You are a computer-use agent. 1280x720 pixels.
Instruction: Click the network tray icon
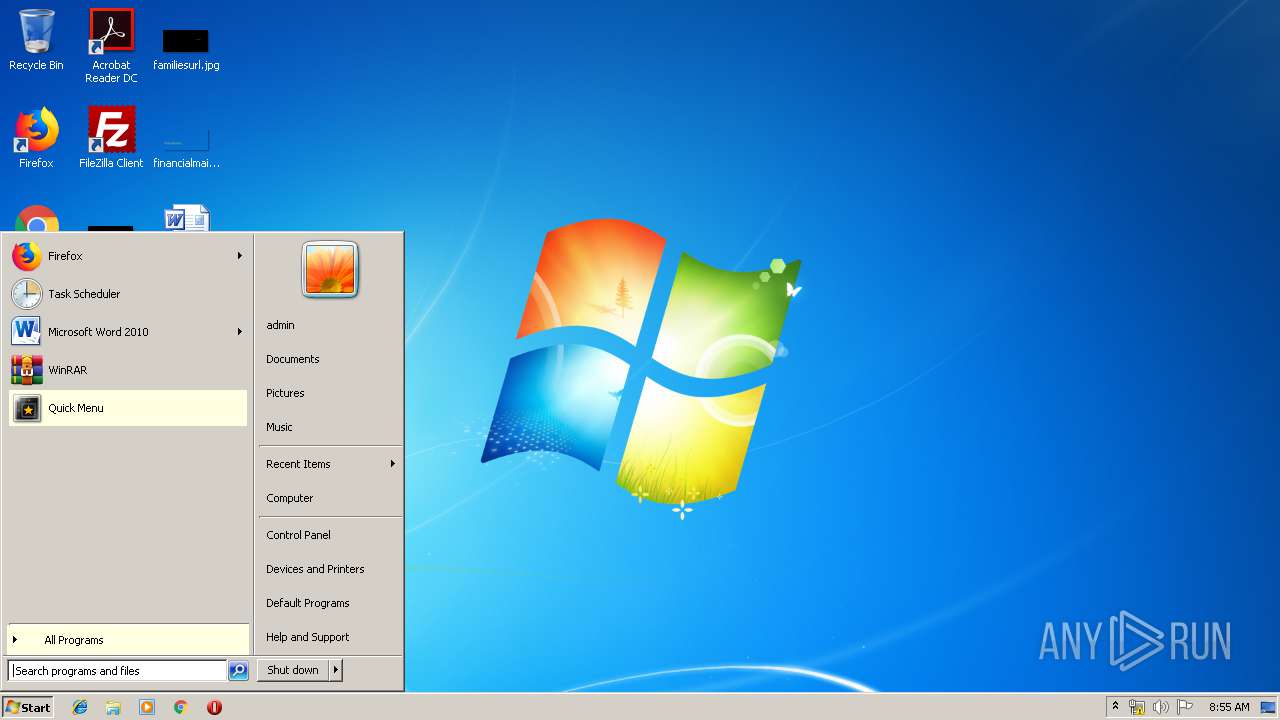1137,707
